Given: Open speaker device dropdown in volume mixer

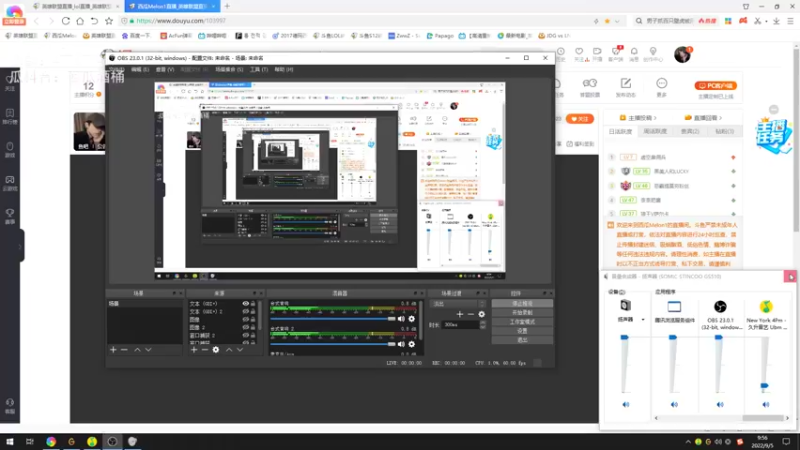Looking at the screenshot, I should coord(643,320).
